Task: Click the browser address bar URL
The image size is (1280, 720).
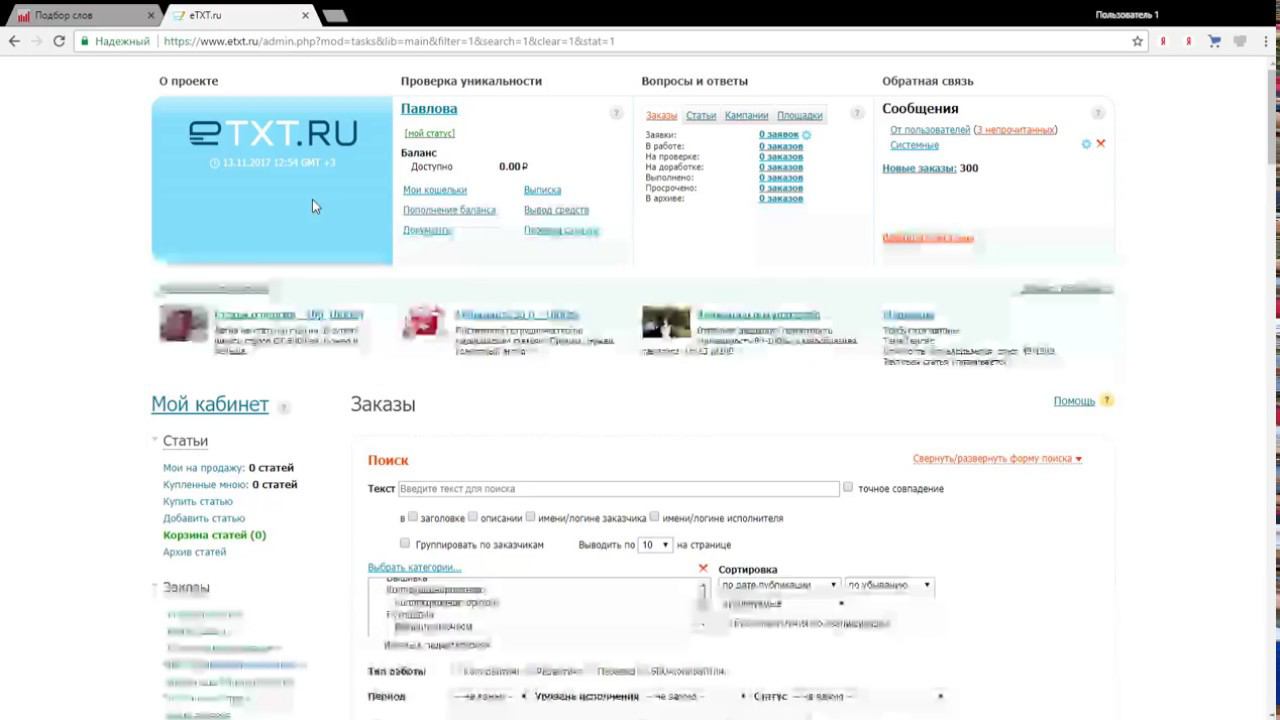Action: pos(389,41)
